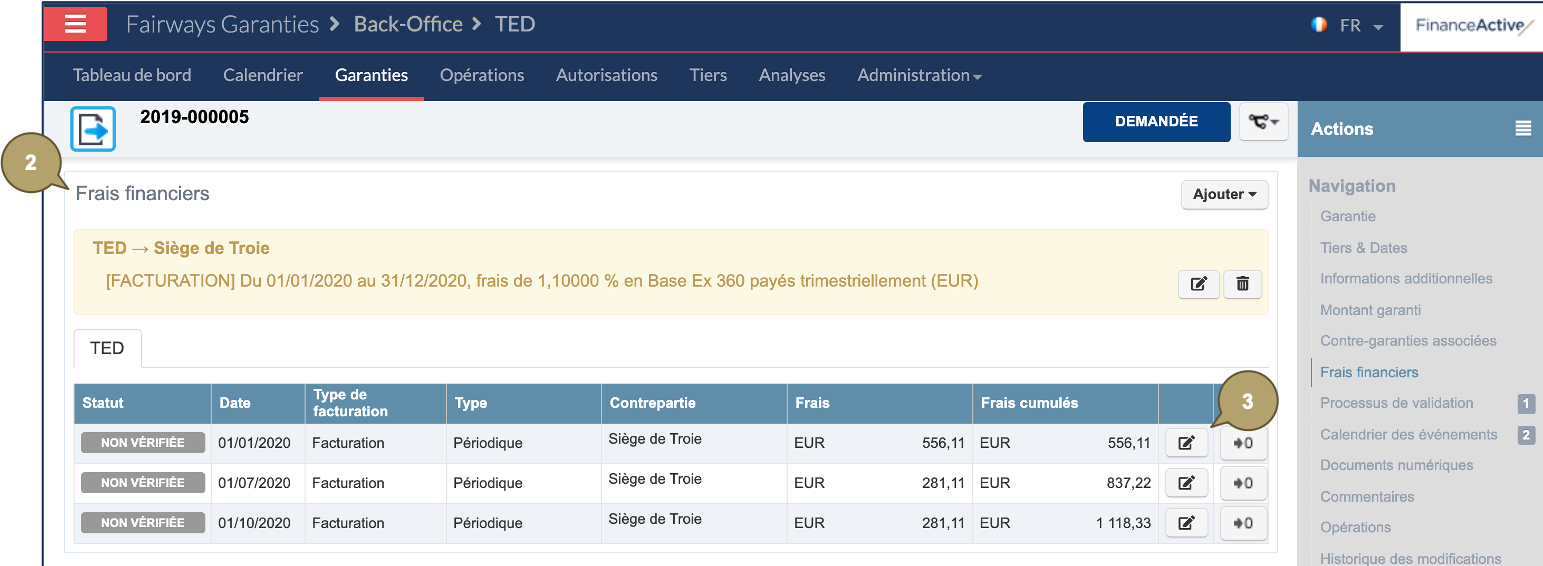Navigate to Calendrier des événements

[x=1408, y=434]
